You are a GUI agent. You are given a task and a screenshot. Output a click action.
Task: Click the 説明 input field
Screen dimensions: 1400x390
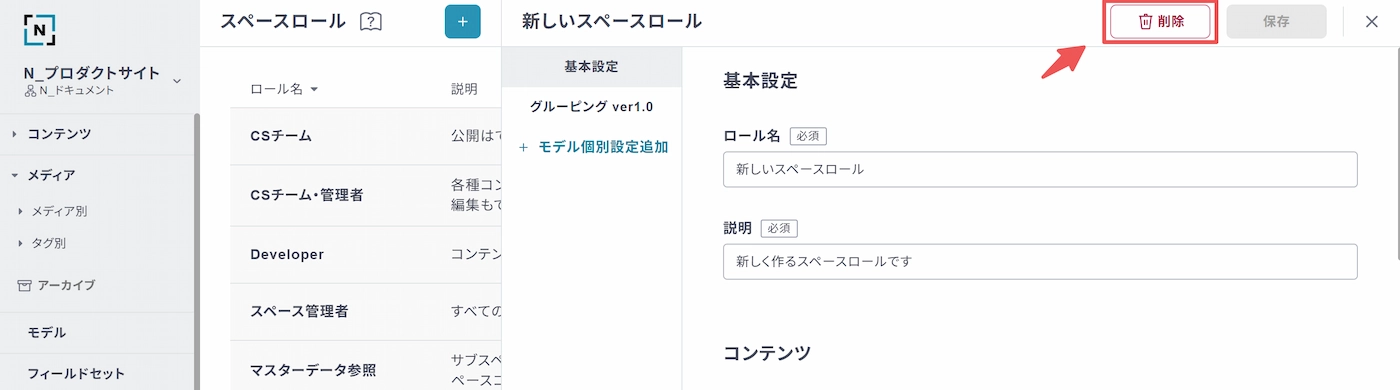coord(1040,262)
